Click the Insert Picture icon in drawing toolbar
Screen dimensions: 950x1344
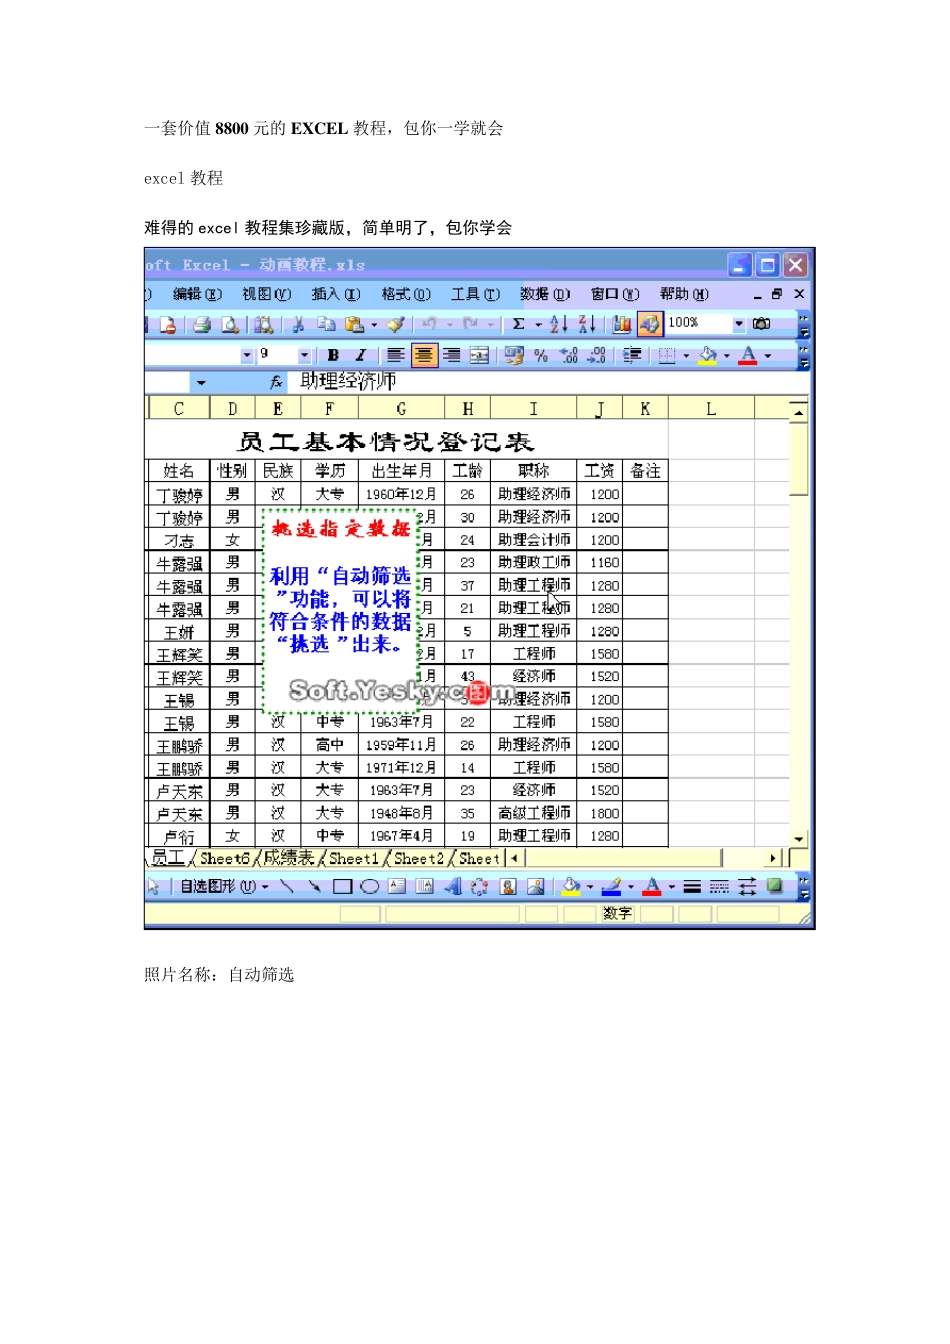pos(535,886)
